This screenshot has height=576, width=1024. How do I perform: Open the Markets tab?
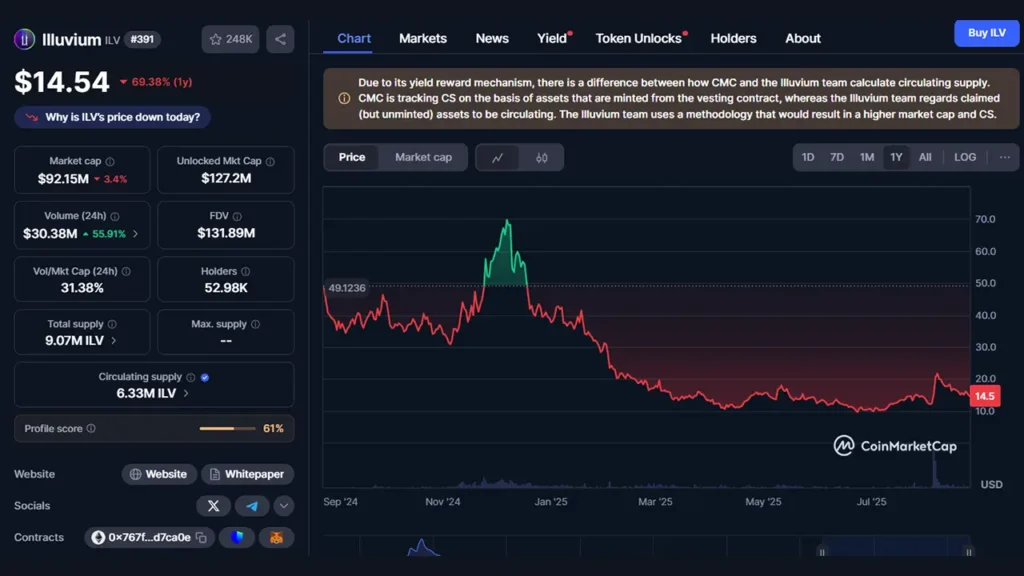tap(423, 39)
